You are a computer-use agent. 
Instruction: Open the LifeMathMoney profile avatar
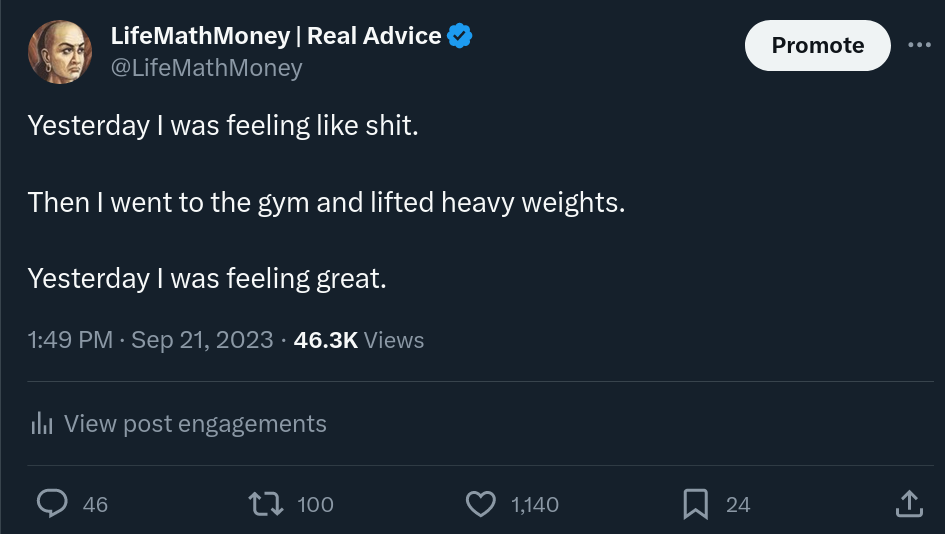coord(60,52)
